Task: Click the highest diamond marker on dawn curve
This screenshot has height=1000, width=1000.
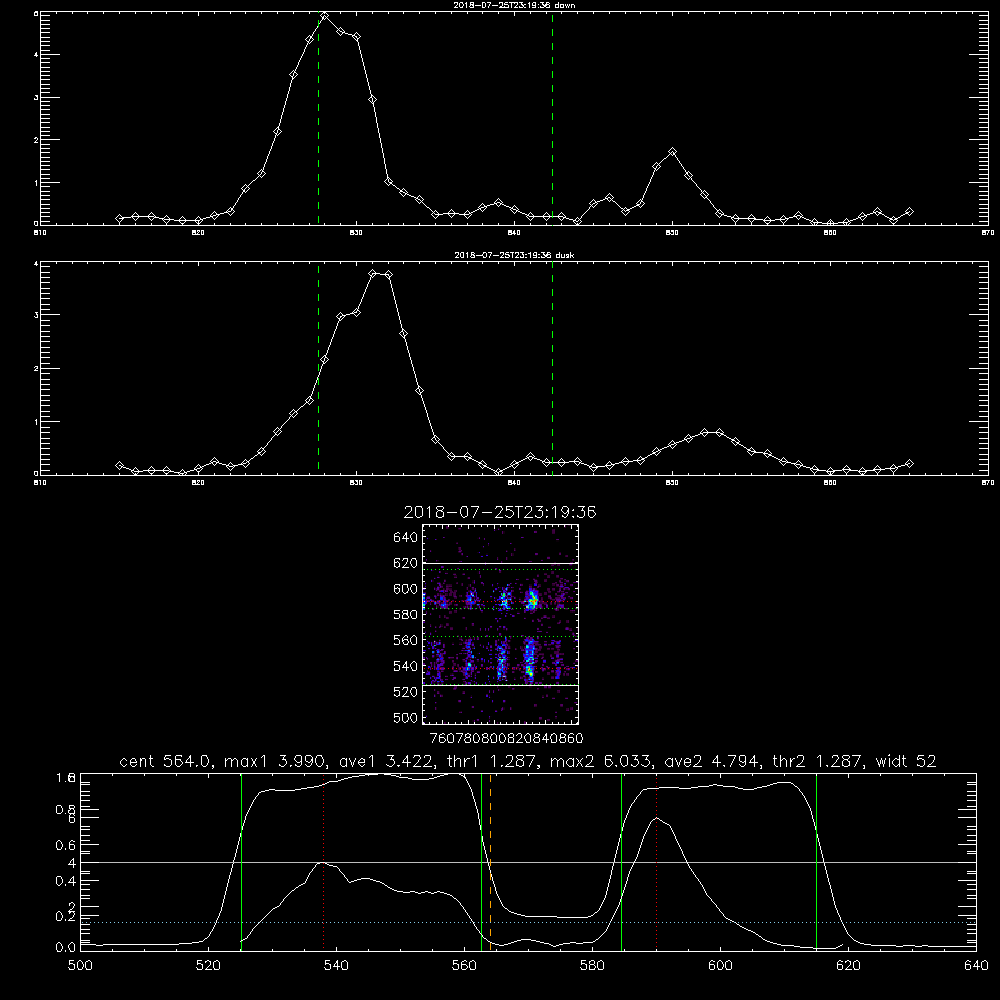Action: click(x=325, y=16)
